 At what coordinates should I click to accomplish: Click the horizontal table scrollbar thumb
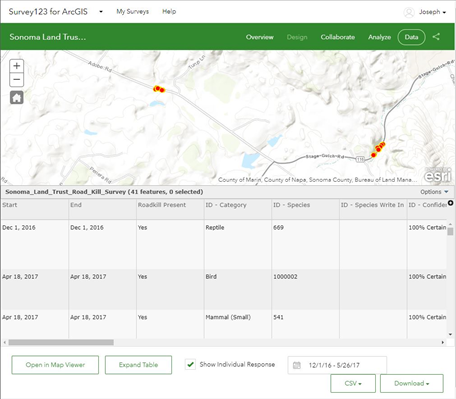pyautogui.click(x=61, y=342)
